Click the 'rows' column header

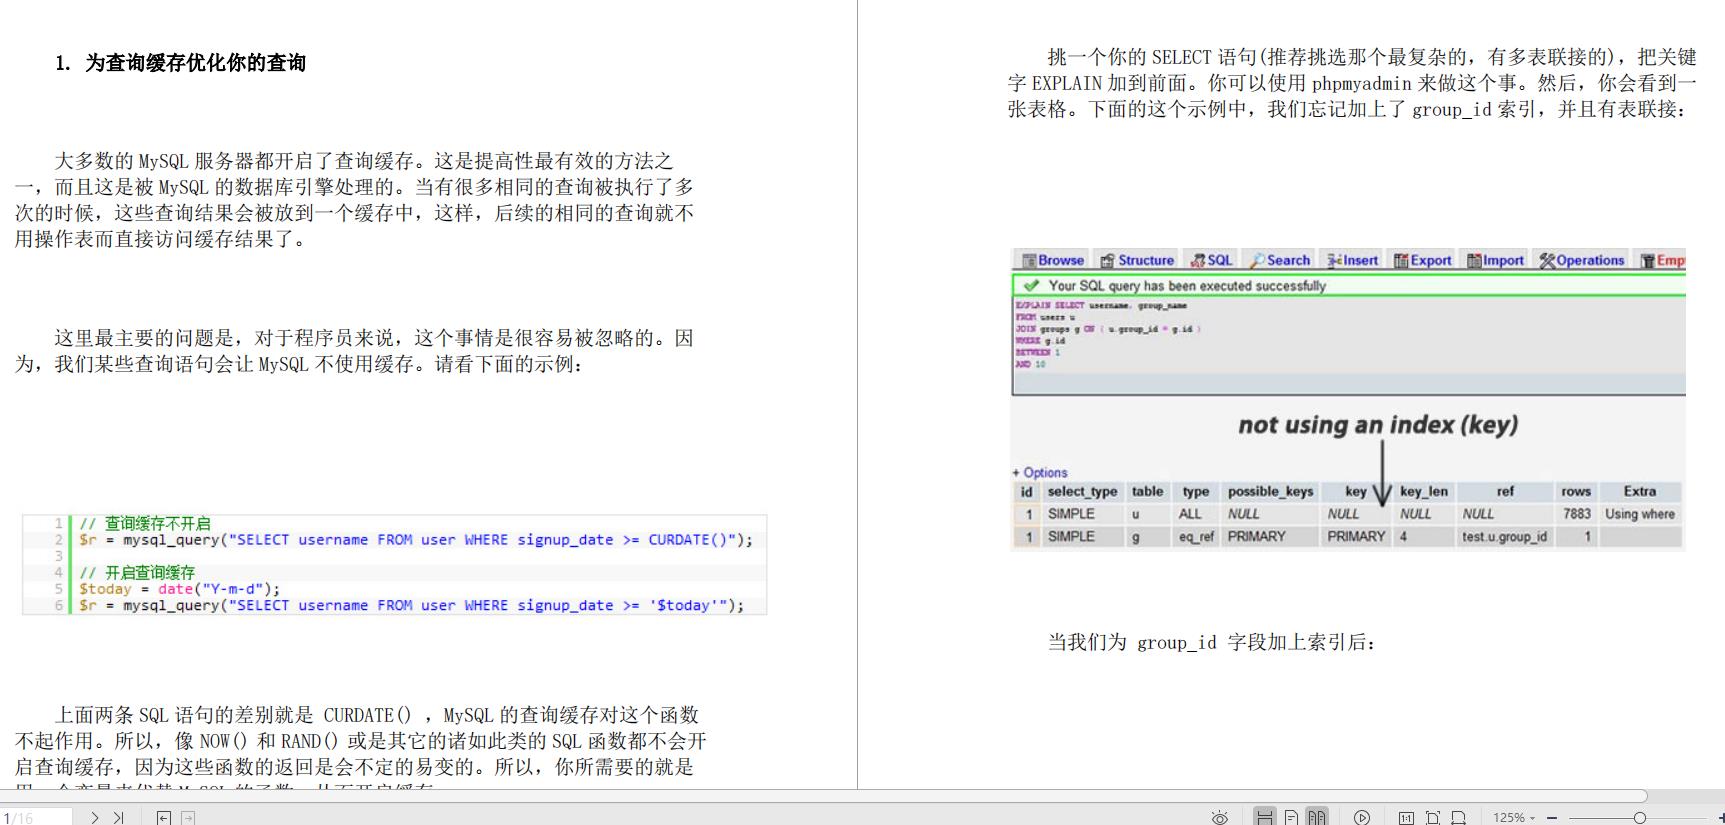pyautogui.click(x=1576, y=491)
